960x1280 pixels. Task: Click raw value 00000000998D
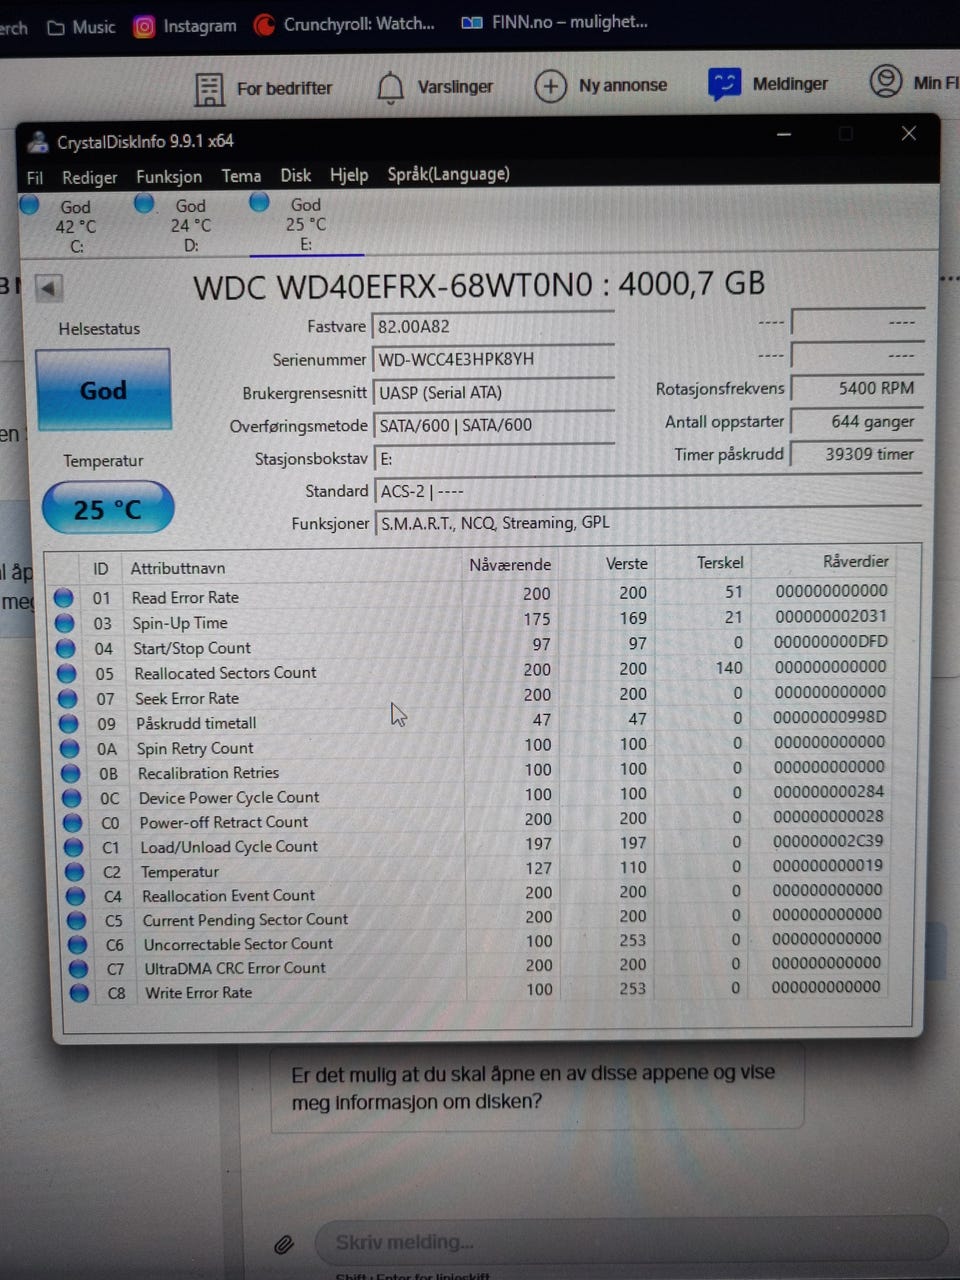tap(829, 717)
